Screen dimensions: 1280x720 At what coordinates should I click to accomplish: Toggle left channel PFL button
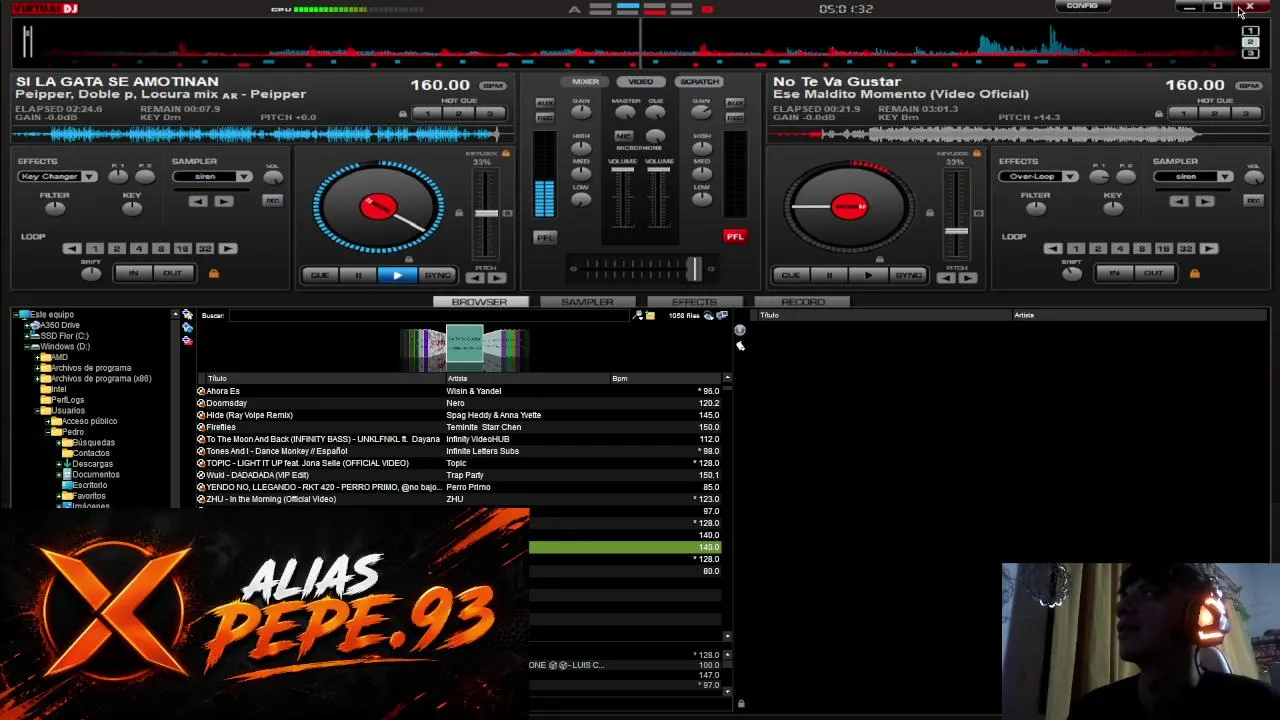[545, 237]
